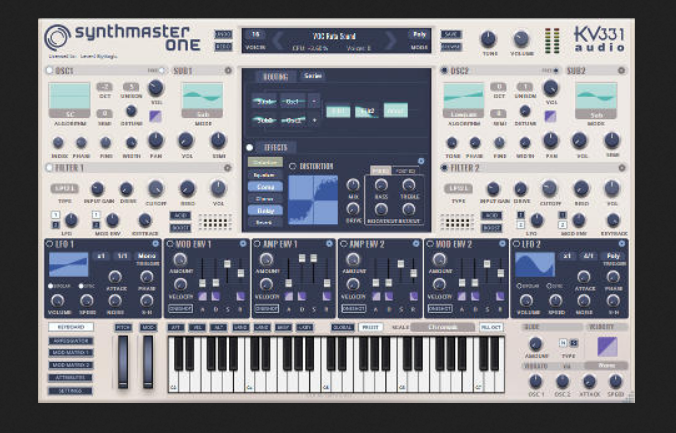The height and width of the screenshot is (433, 676).
Task: Open AMP ENV 2 options gear icon
Action: (x=416, y=244)
